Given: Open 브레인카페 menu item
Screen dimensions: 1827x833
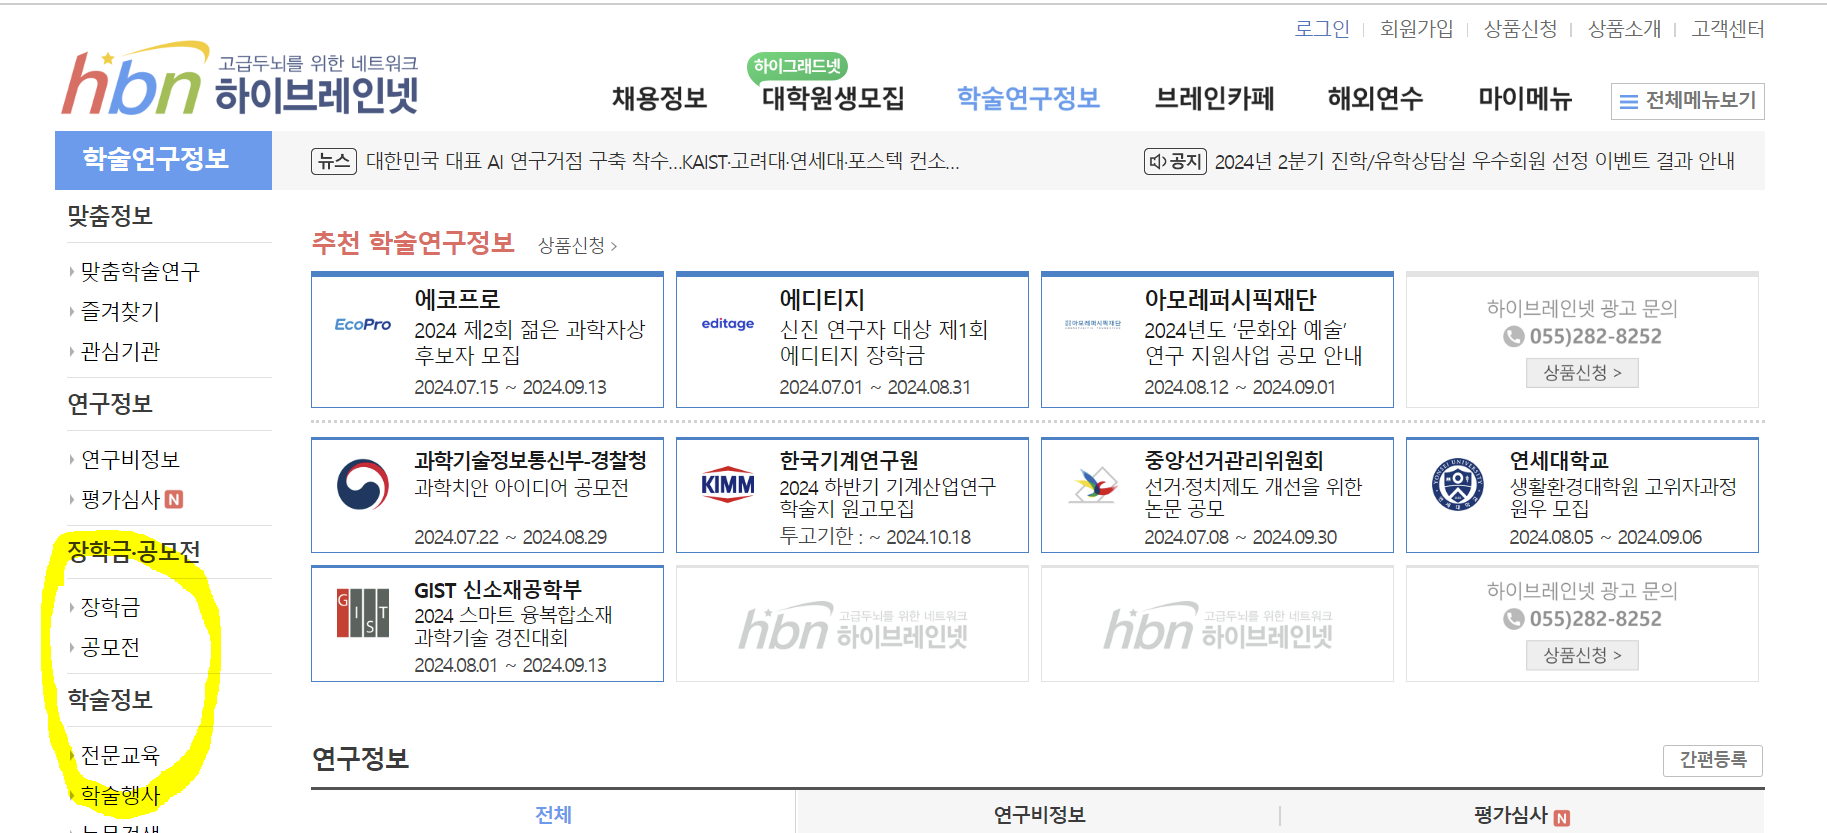Looking at the screenshot, I should click(x=1215, y=98).
